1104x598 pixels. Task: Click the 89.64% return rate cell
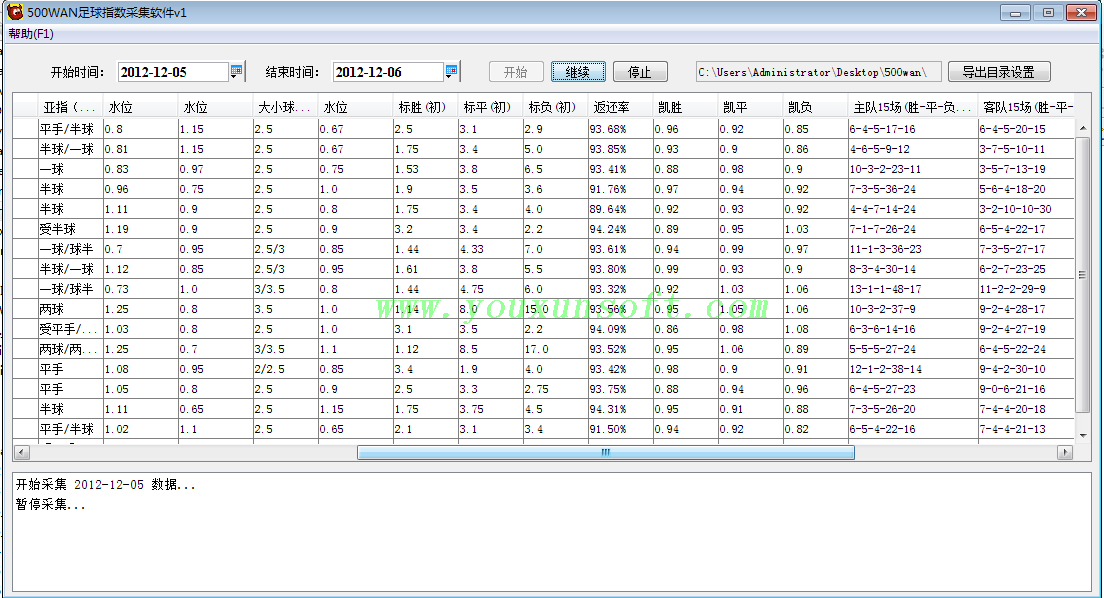620,209
